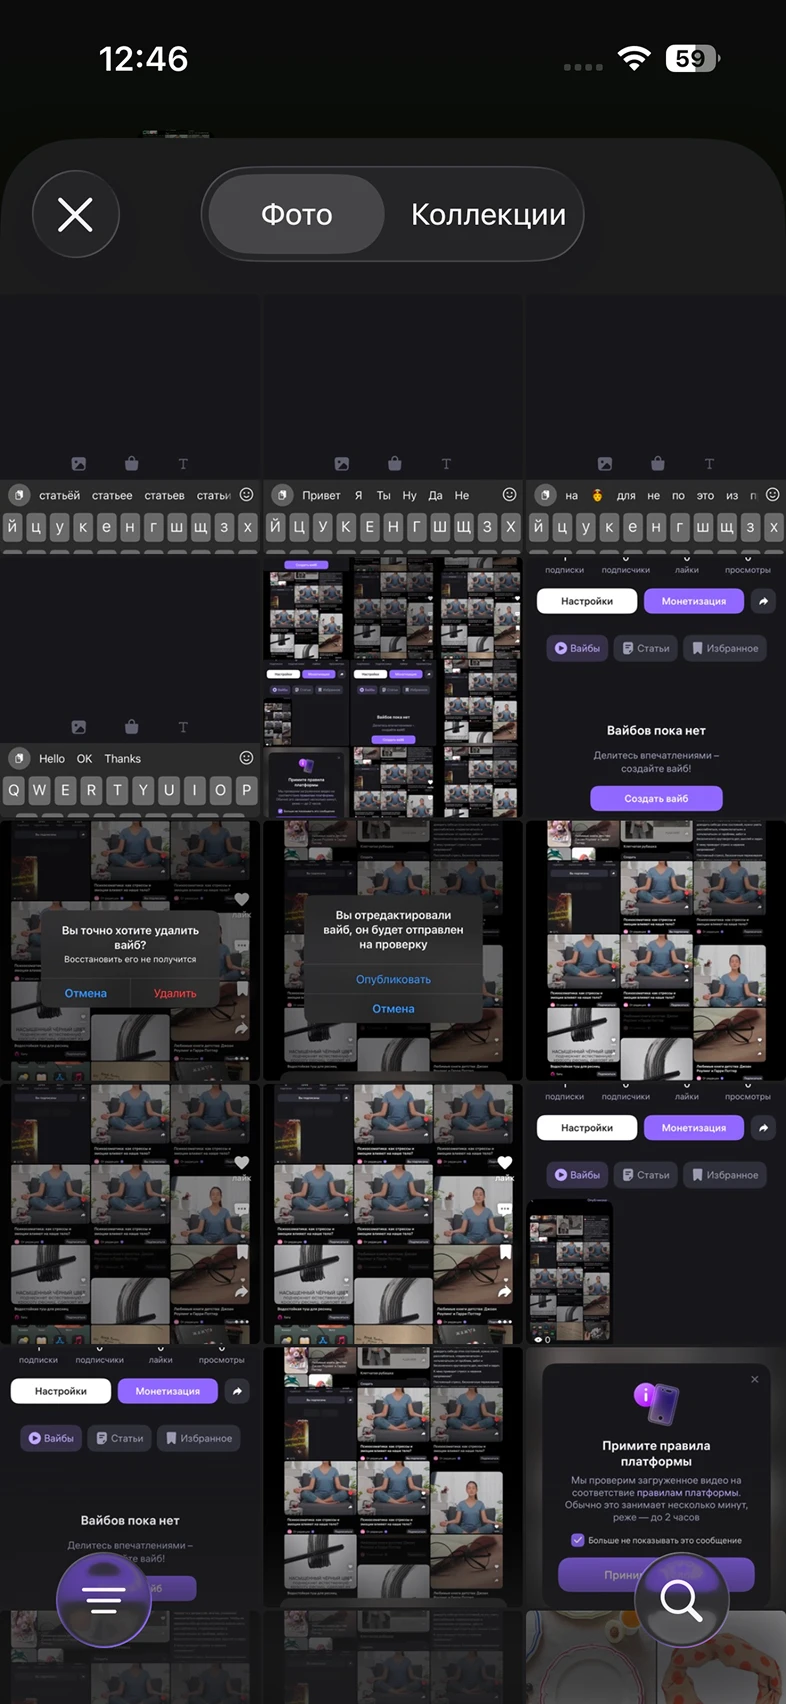Select screenshot with 'Привет Я Ты' suggestions

[393, 424]
